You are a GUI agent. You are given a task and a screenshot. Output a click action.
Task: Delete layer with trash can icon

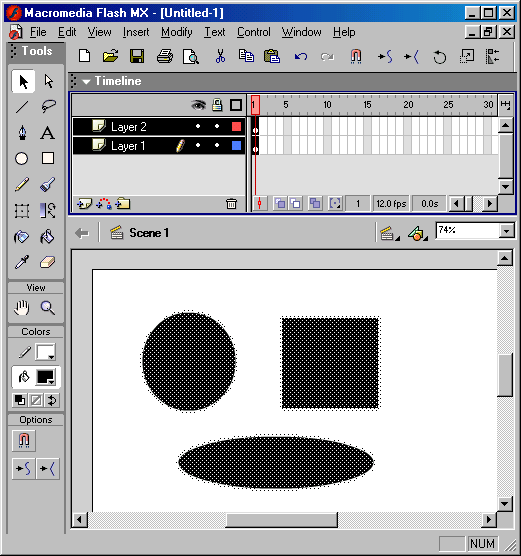click(x=231, y=204)
